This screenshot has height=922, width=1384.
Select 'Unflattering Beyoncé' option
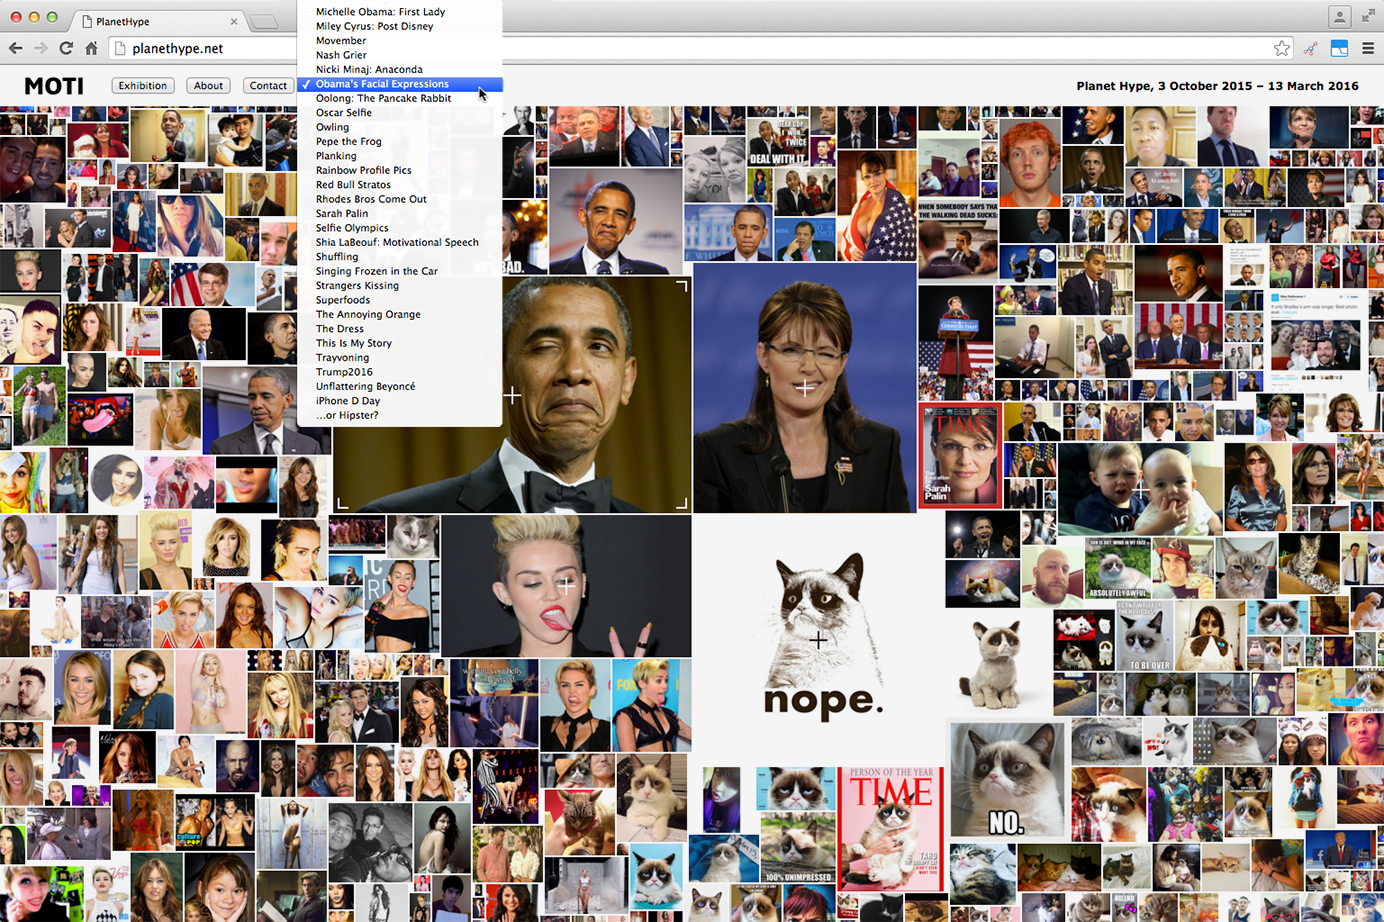click(365, 387)
